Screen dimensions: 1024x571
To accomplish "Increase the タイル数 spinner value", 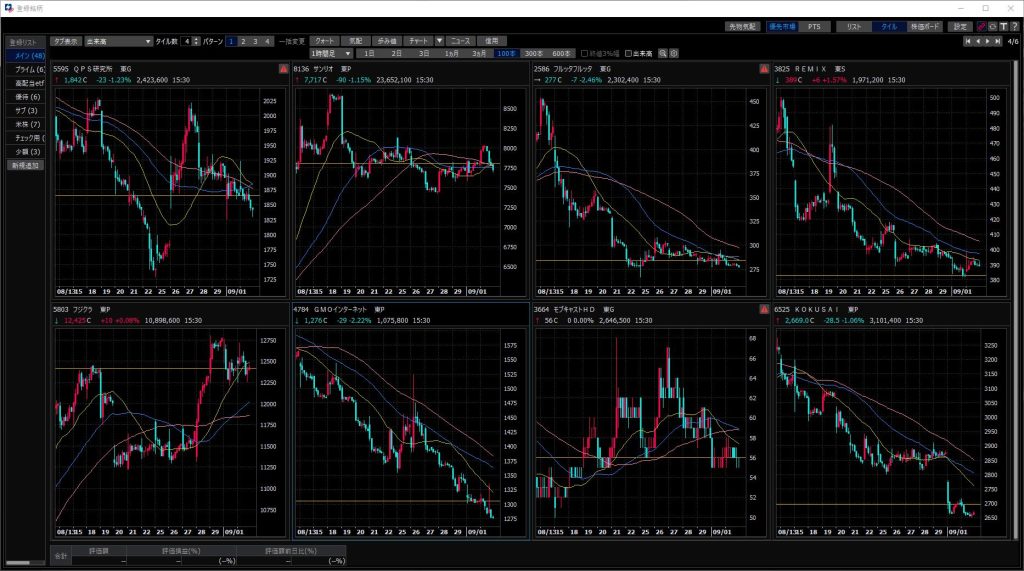I will [197, 39].
